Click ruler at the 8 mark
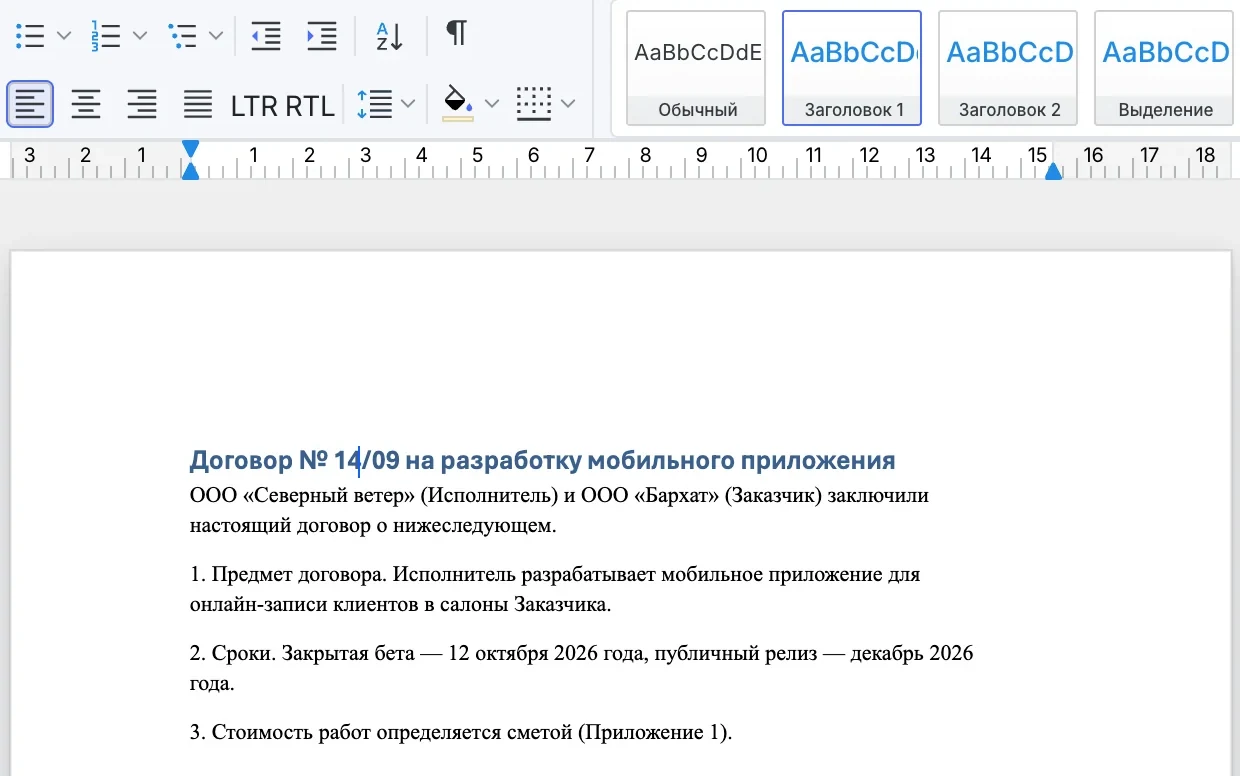 coord(646,155)
